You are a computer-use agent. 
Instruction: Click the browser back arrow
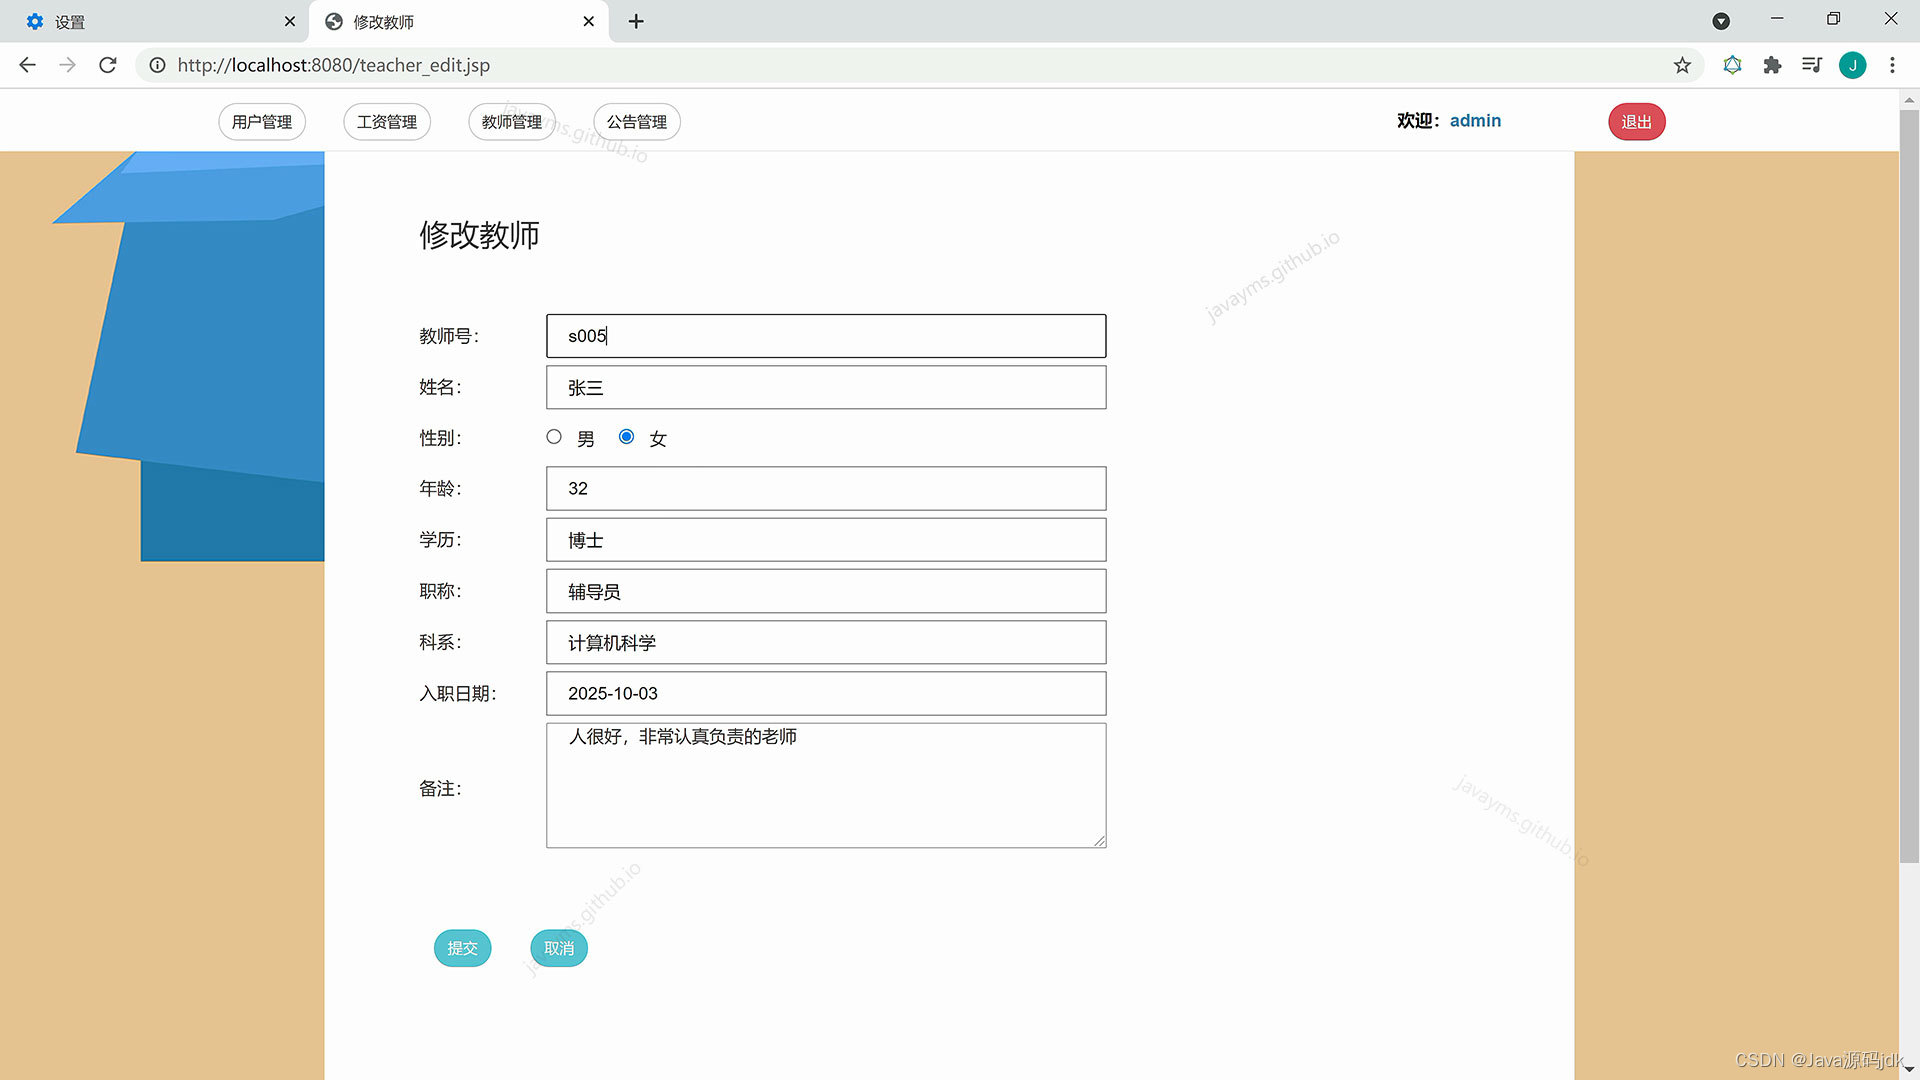coord(27,65)
